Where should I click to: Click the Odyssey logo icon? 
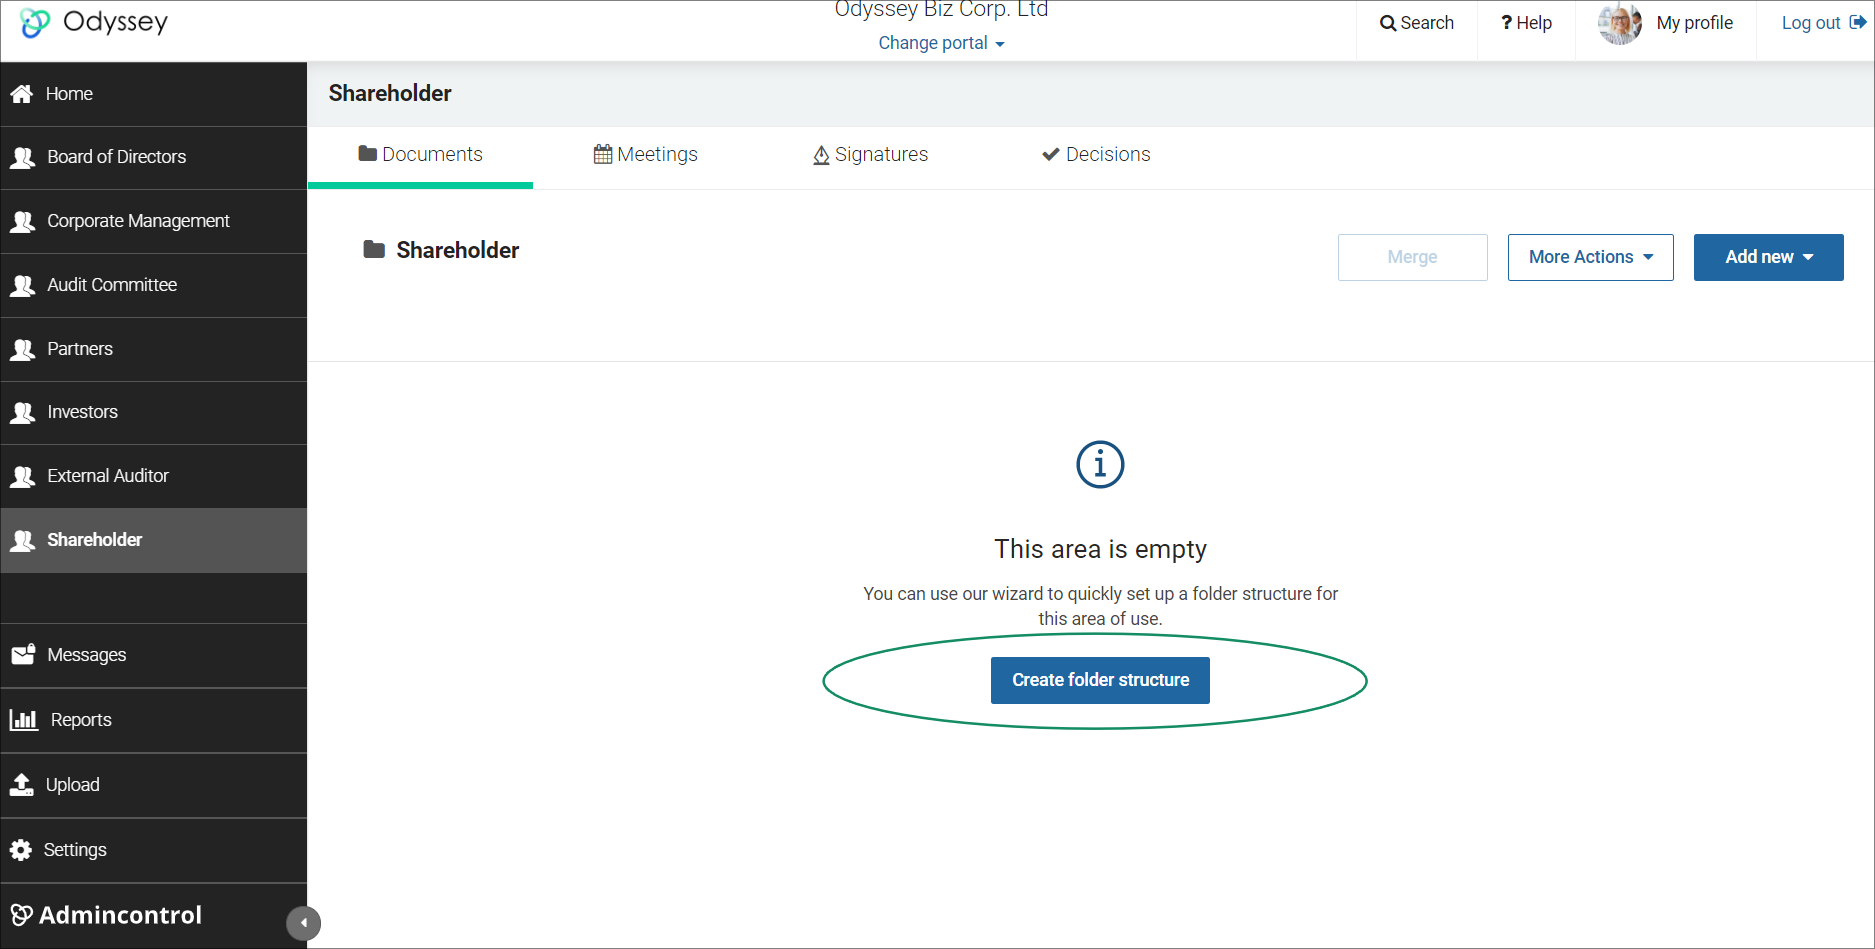coord(35,22)
